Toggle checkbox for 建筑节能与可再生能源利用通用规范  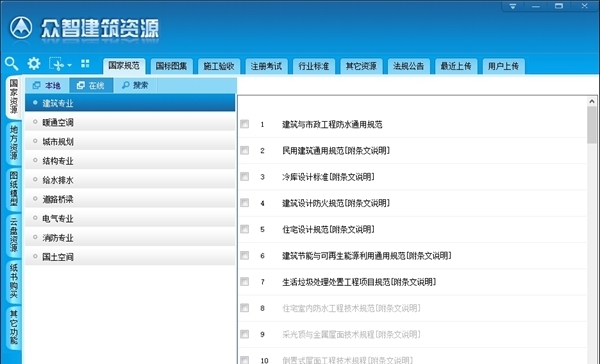click(x=245, y=255)
